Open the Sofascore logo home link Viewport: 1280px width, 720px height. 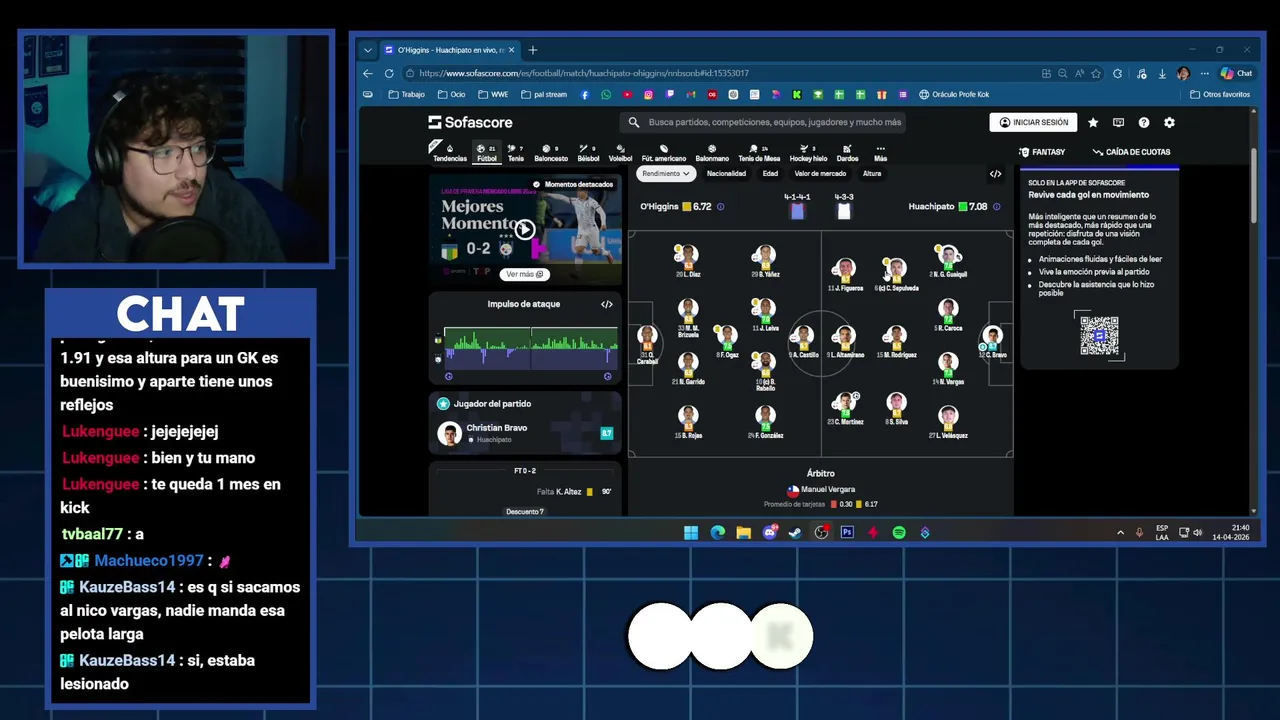click(x=470, y=122)
